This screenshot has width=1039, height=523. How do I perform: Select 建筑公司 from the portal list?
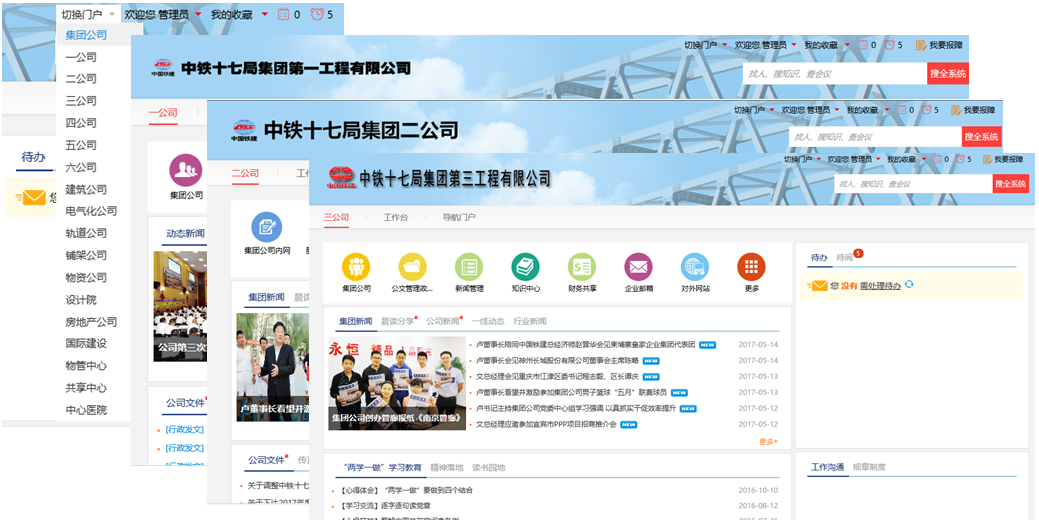pyautogui.click(x=86, y=189)
